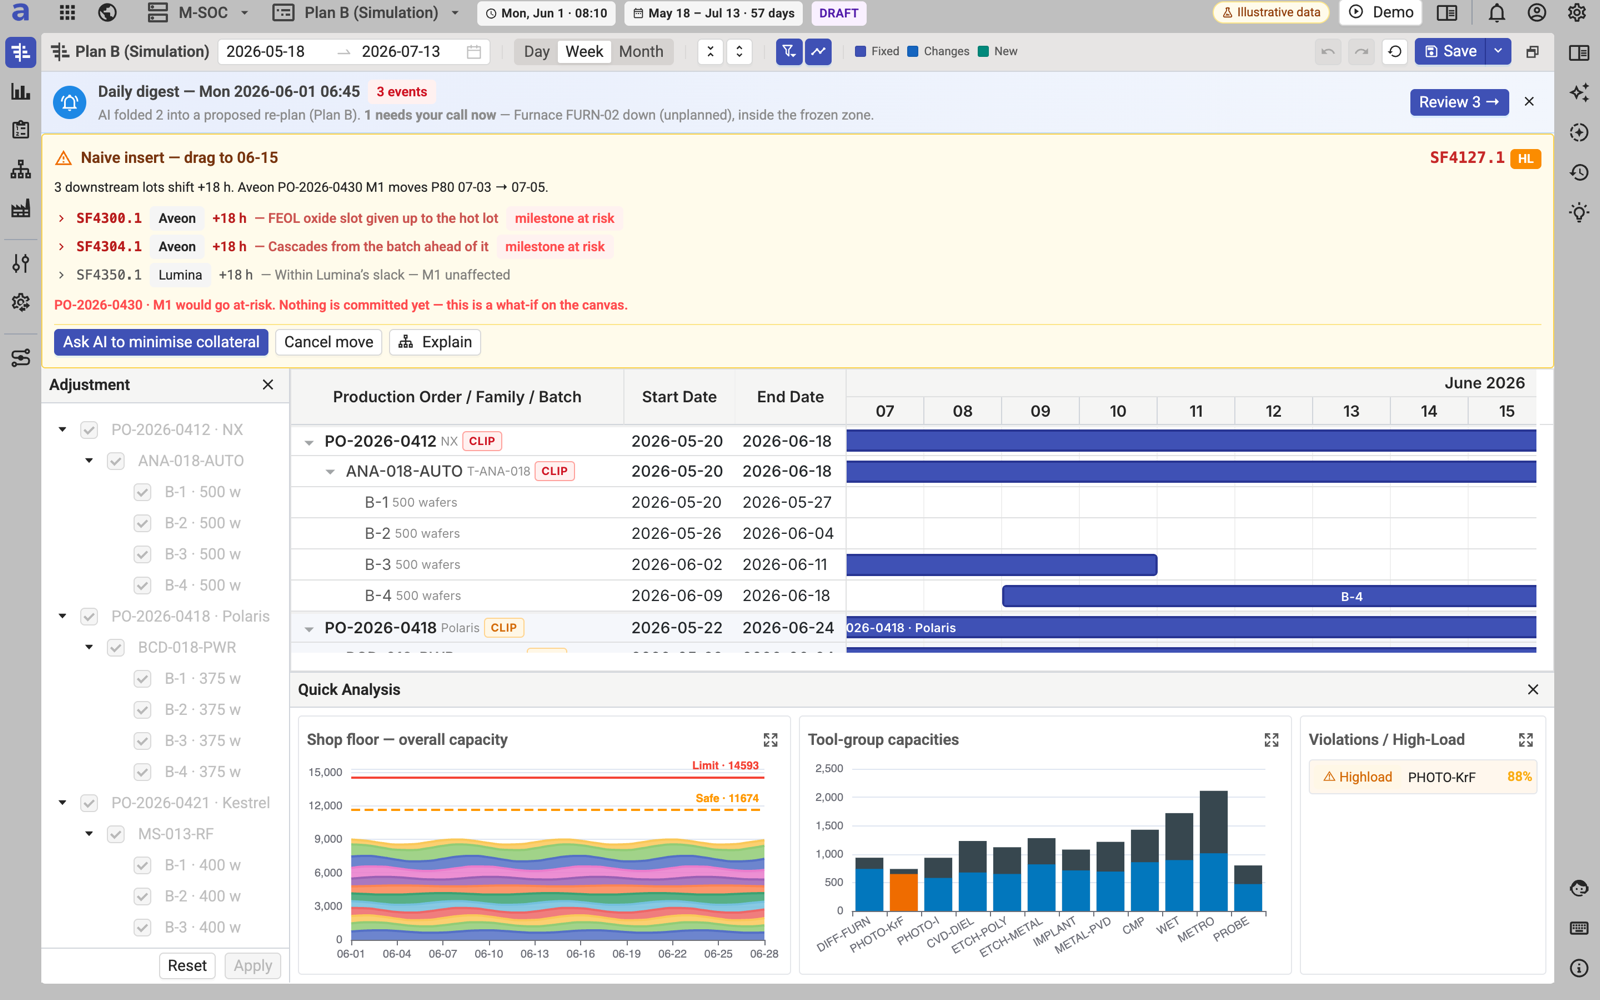Switch to Day view
The height and width of the screenshot is (1000, 1600).
click(x=536, y=52)
